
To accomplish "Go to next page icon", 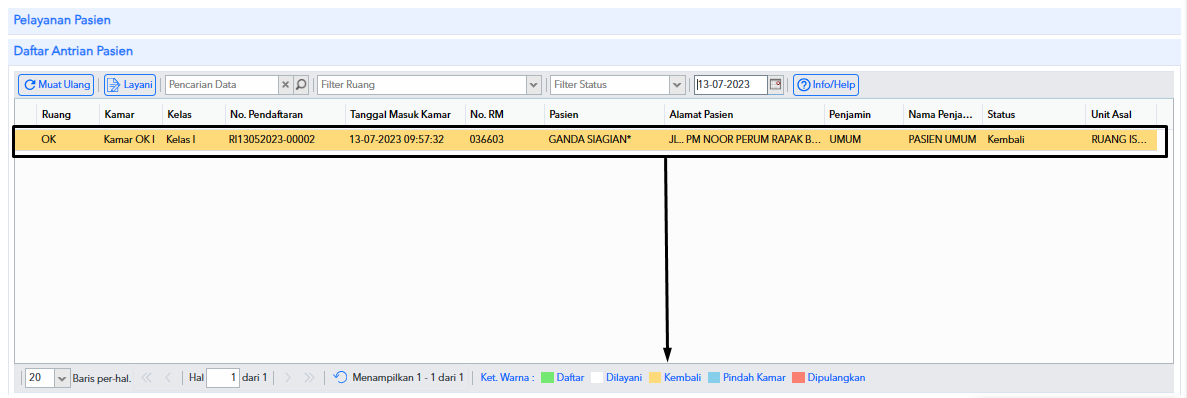I will point(288,377).
